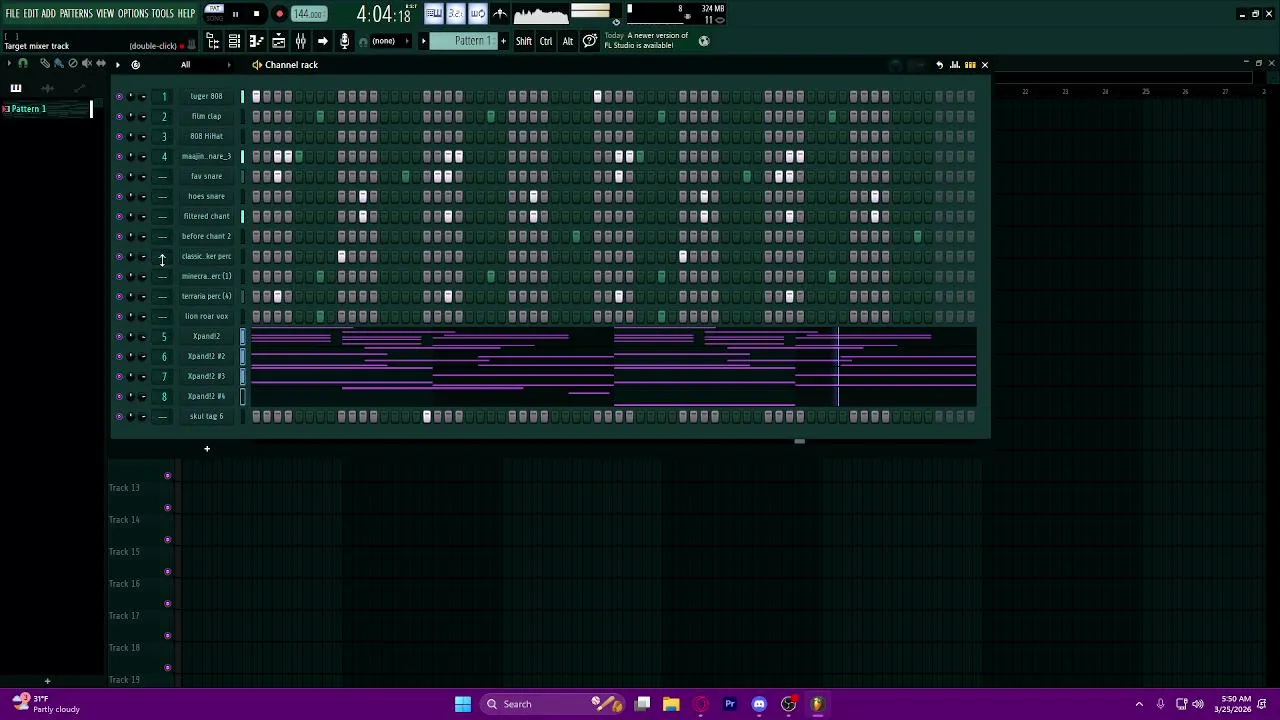The width and height of the screenshot is (1280, 720).
Task: Click the Windows Start button
Action: point(463,704)
